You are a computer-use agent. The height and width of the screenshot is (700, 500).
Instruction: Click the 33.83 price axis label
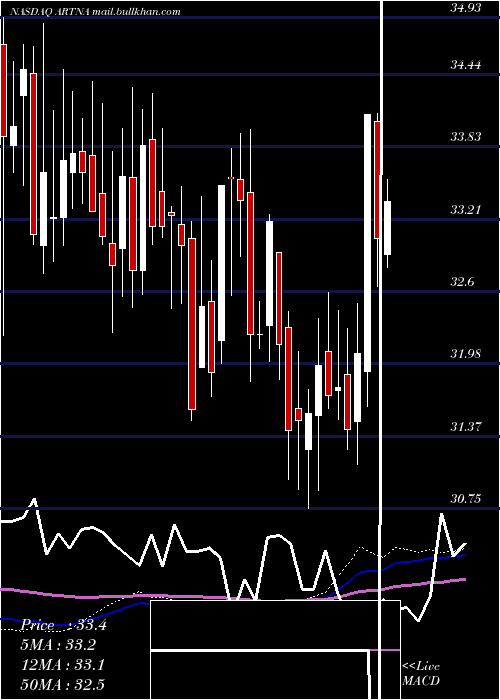pyautogui.click(x=466, y=137)
